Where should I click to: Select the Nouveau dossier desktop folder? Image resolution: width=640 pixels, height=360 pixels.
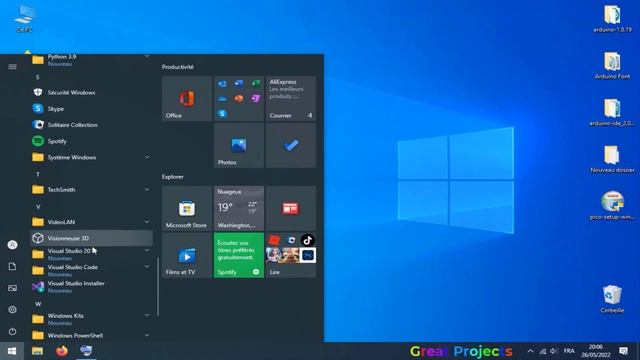612,159
